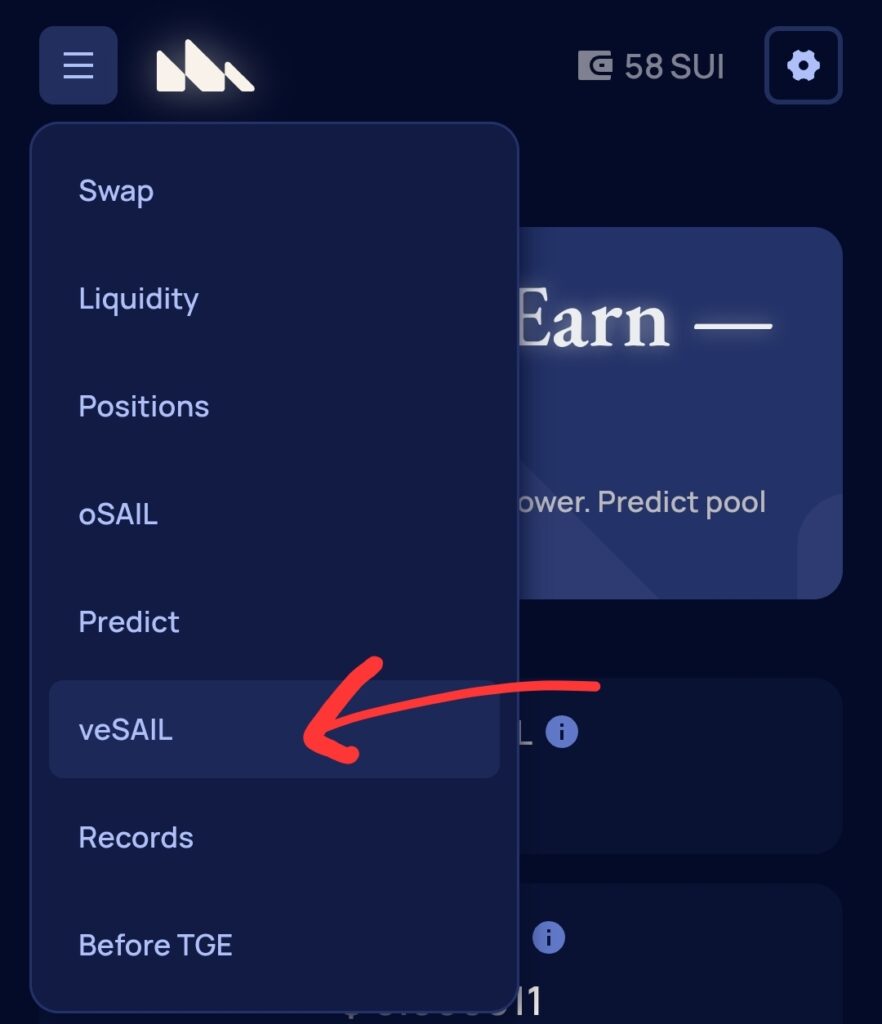This screenshot has width=882, height=1024.
Task: Click the 58 SUI wallet balance
Action: coord(674,67)
